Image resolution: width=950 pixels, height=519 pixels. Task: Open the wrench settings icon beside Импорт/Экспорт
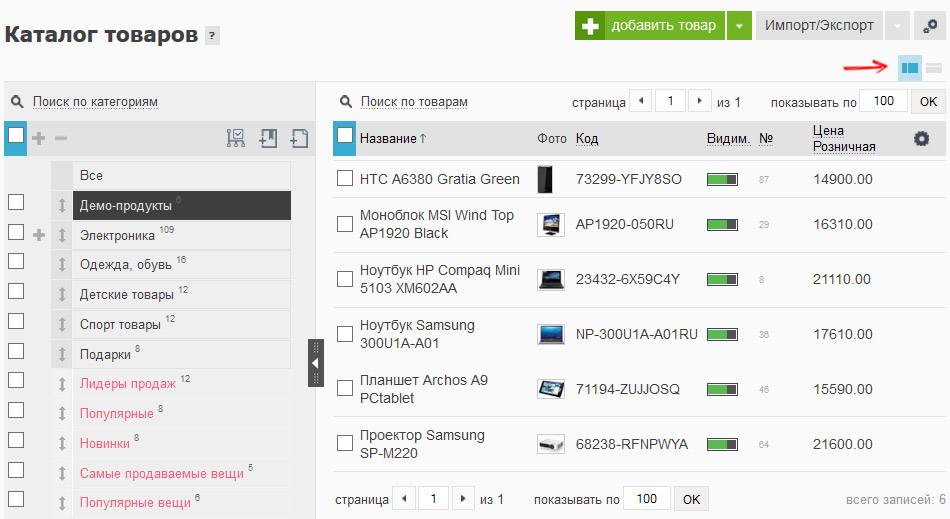click(929, 26)
